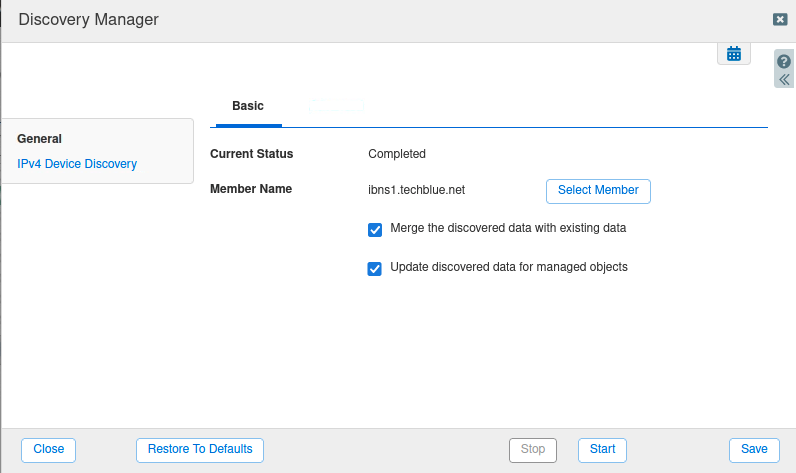Open IPv4 Device Discovery settings
Screen dimensions: 796x473
(x=77, y=164)
